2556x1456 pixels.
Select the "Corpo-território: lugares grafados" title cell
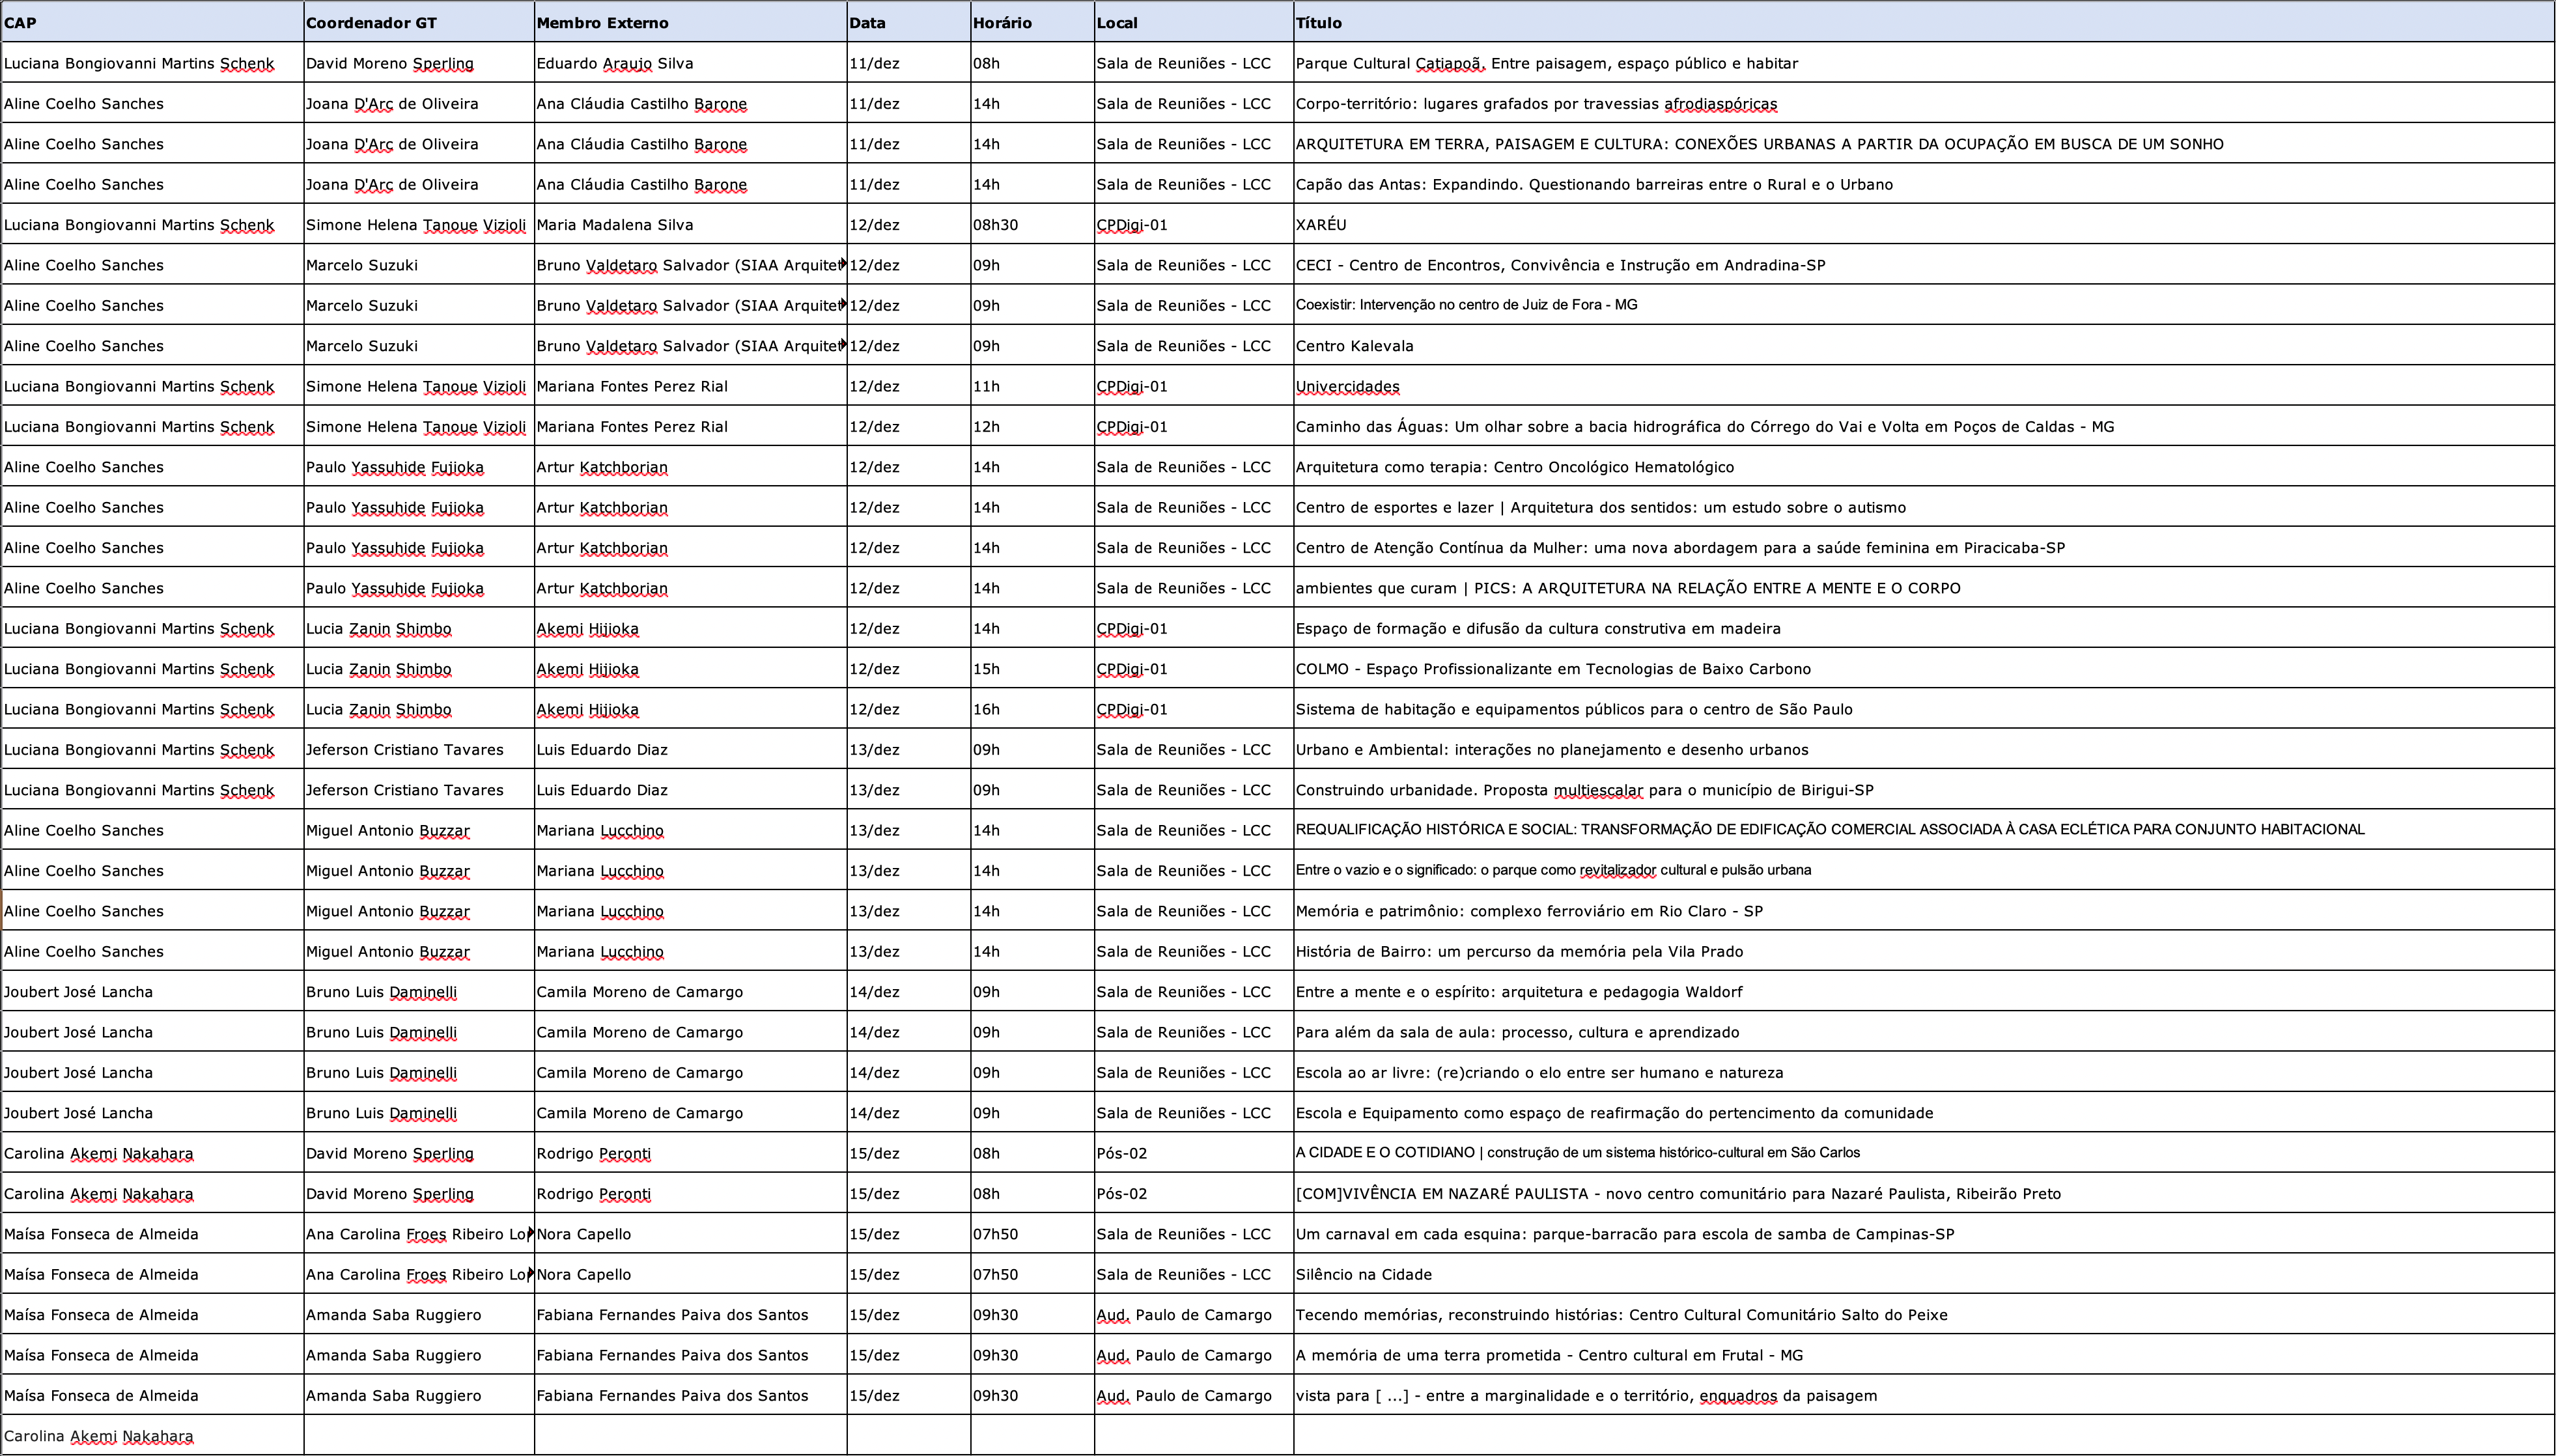pos(1924,103)
